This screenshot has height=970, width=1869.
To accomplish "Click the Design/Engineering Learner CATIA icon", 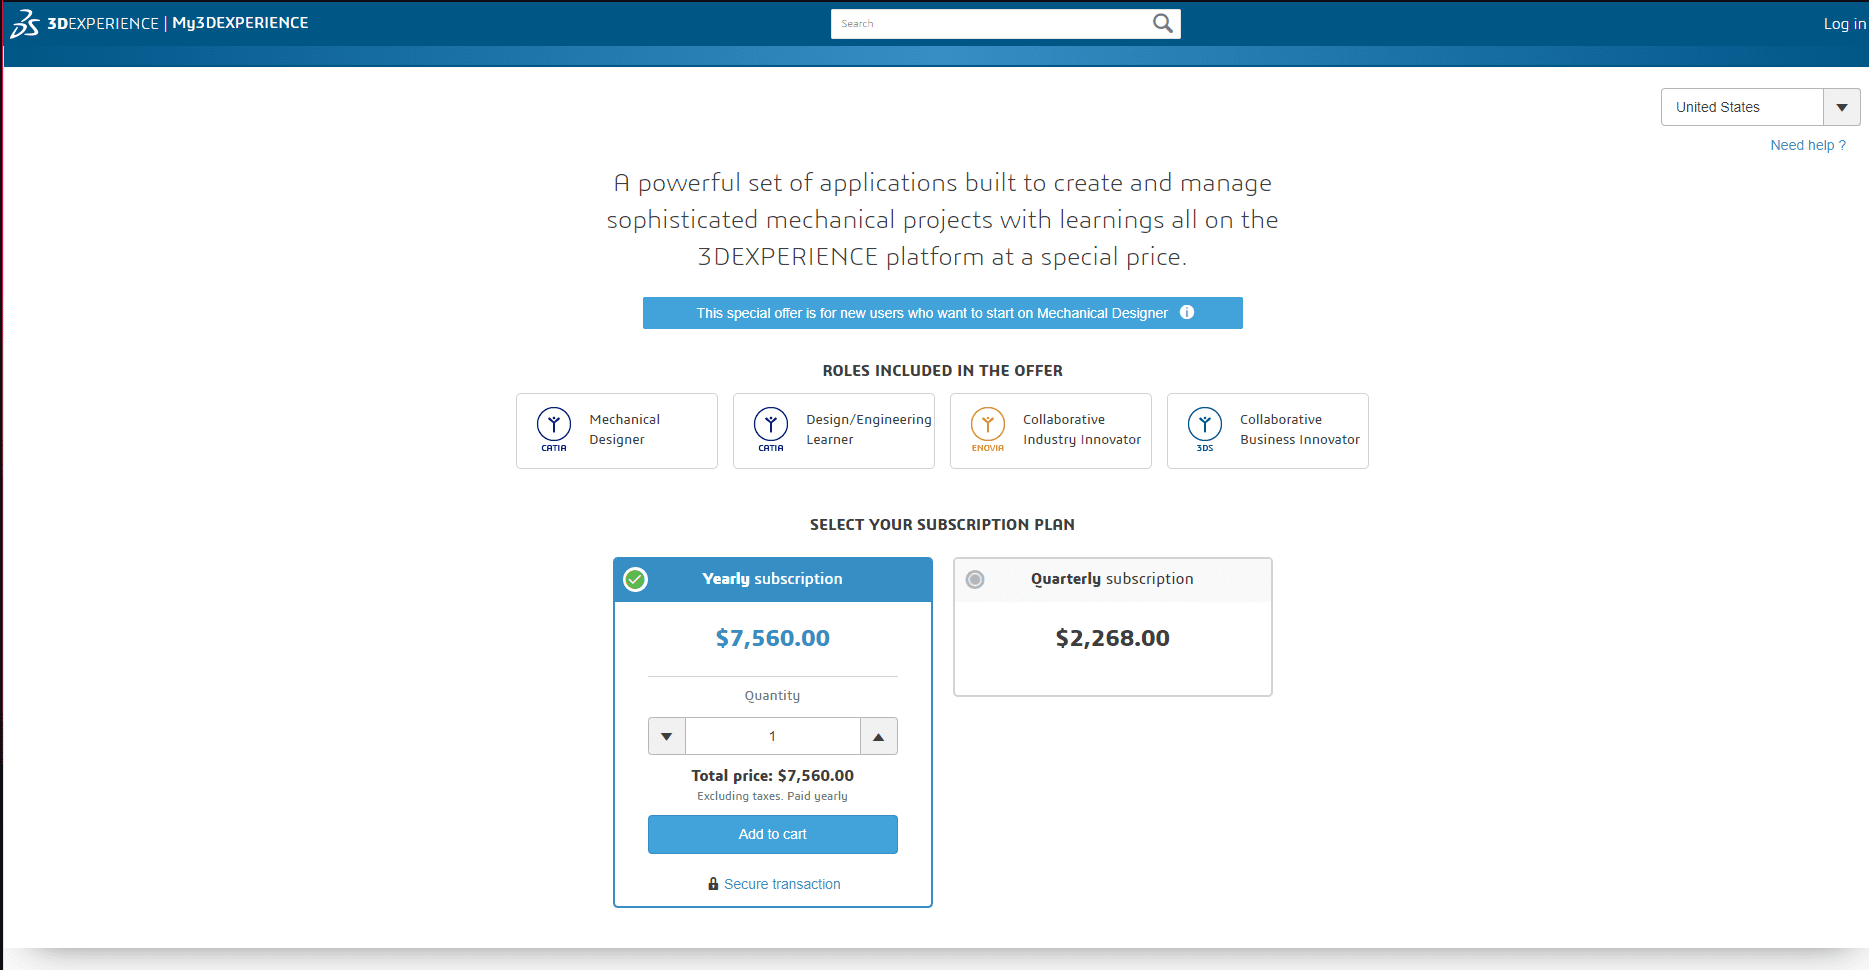I will point(771,429).
